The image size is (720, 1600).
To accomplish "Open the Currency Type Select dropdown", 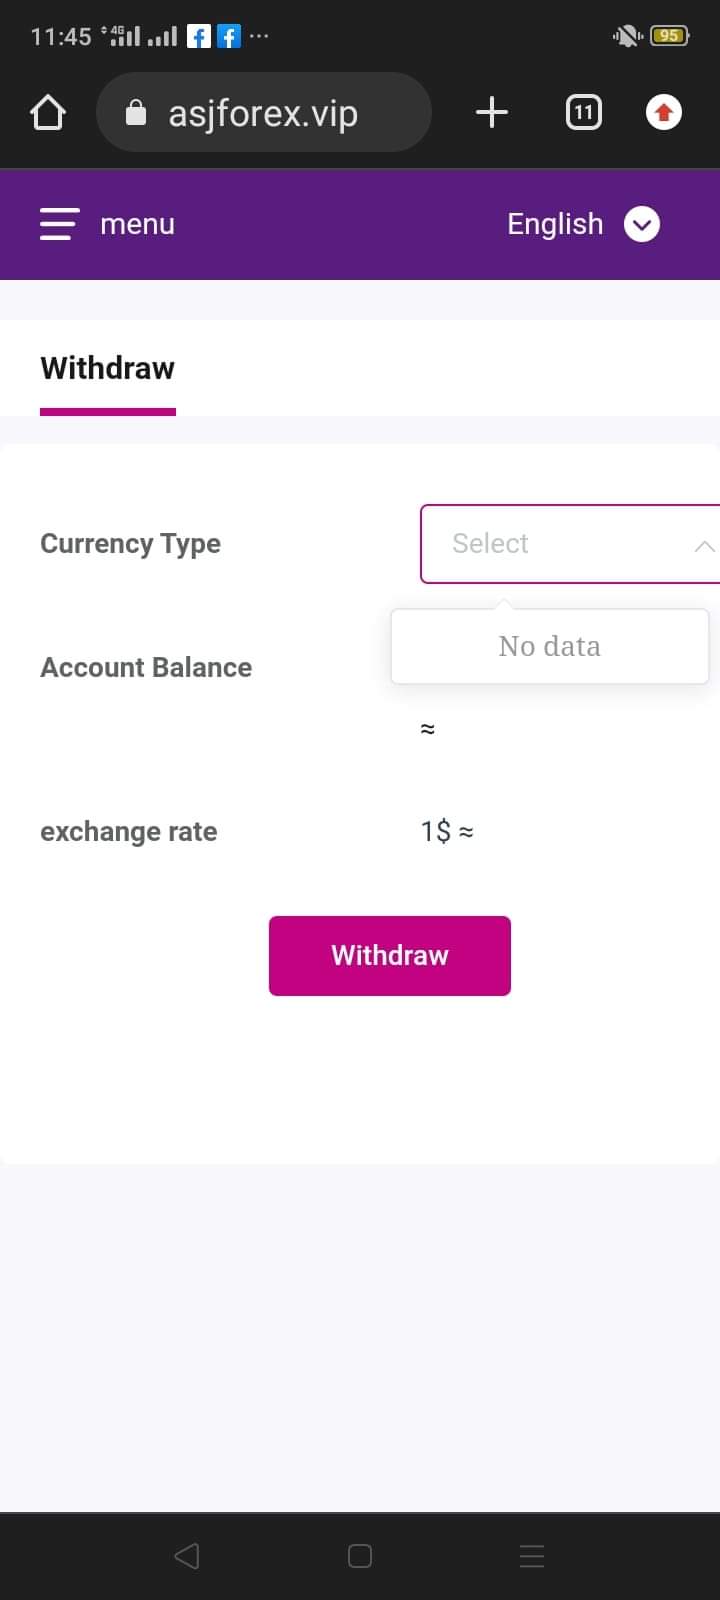I will pyautogui.click(x=570, y=544).
